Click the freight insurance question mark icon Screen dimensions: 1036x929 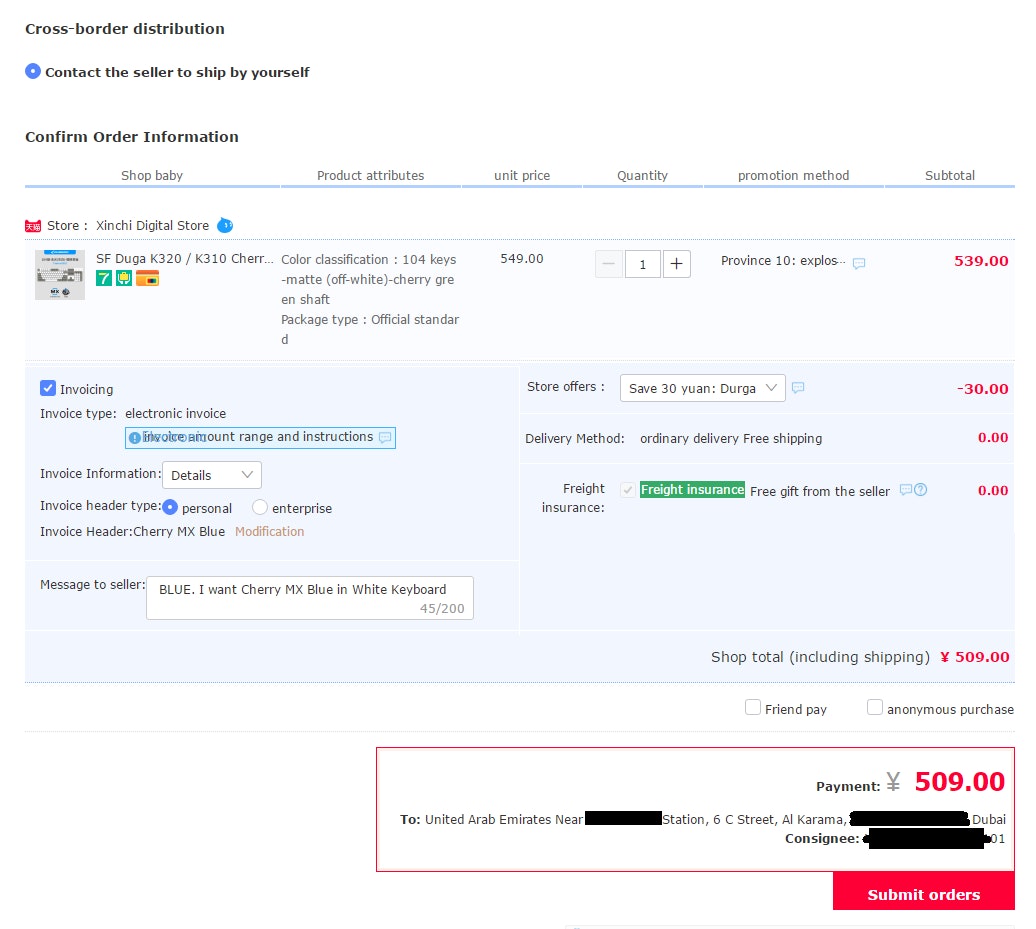click(921, 490)
